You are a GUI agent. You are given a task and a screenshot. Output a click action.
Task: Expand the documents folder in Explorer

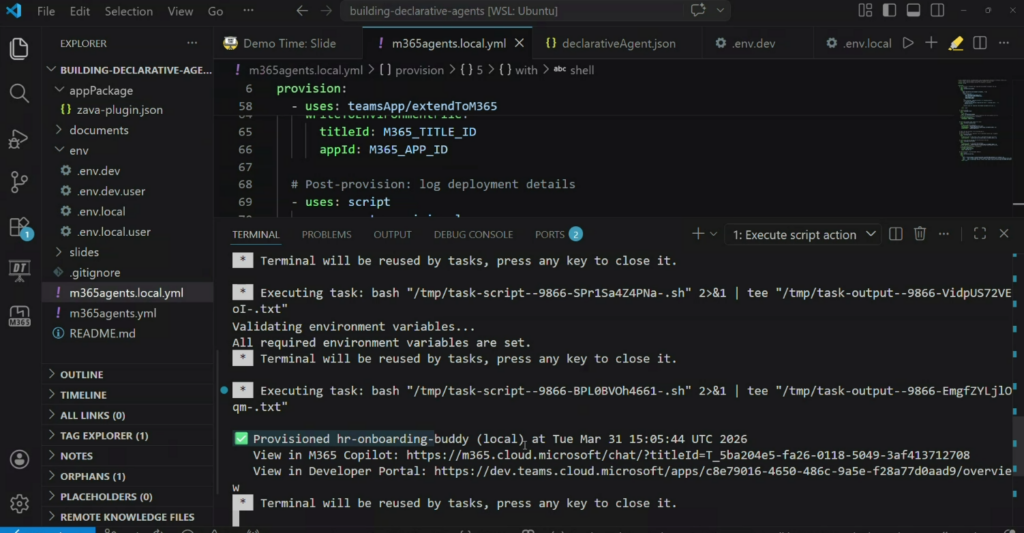(98, 130)
